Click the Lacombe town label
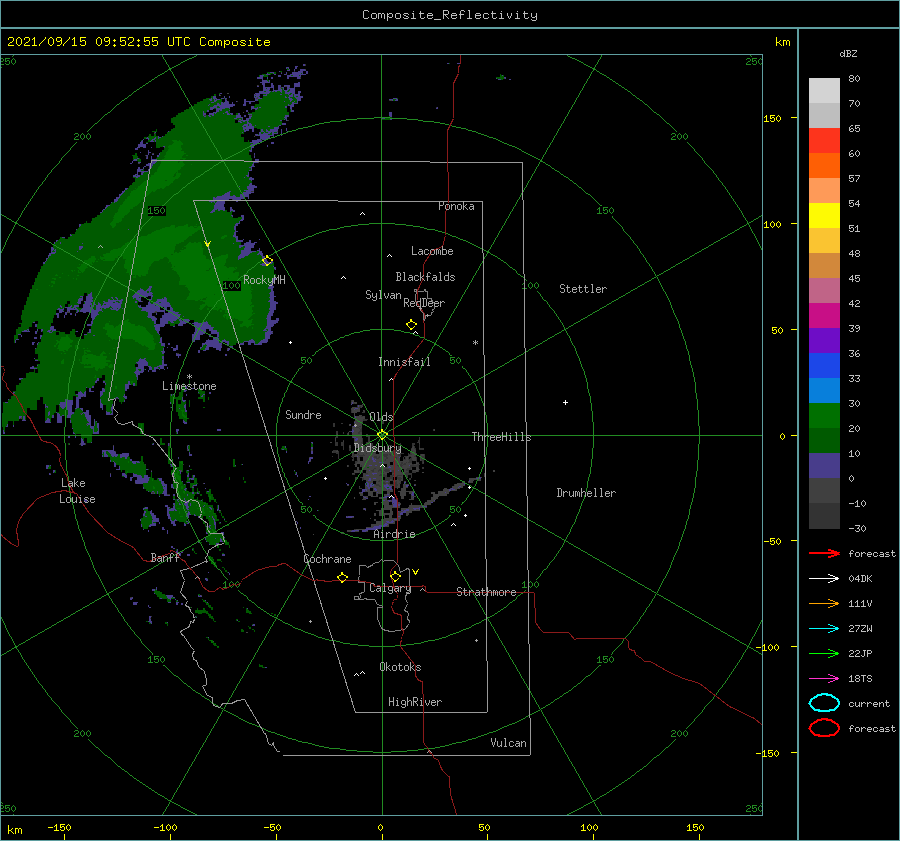 coord(432,251)
